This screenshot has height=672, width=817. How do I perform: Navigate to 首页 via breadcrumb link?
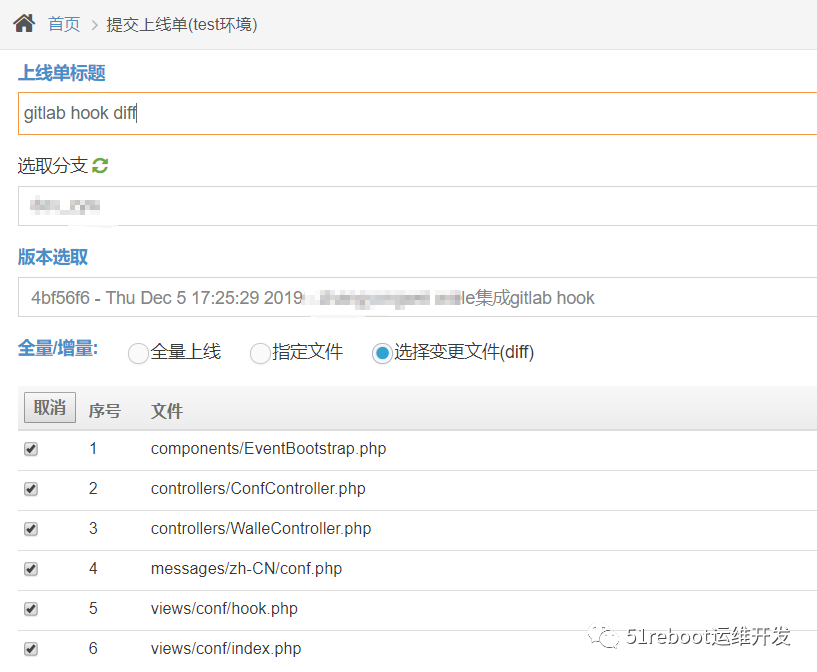[x=63, y=24]
